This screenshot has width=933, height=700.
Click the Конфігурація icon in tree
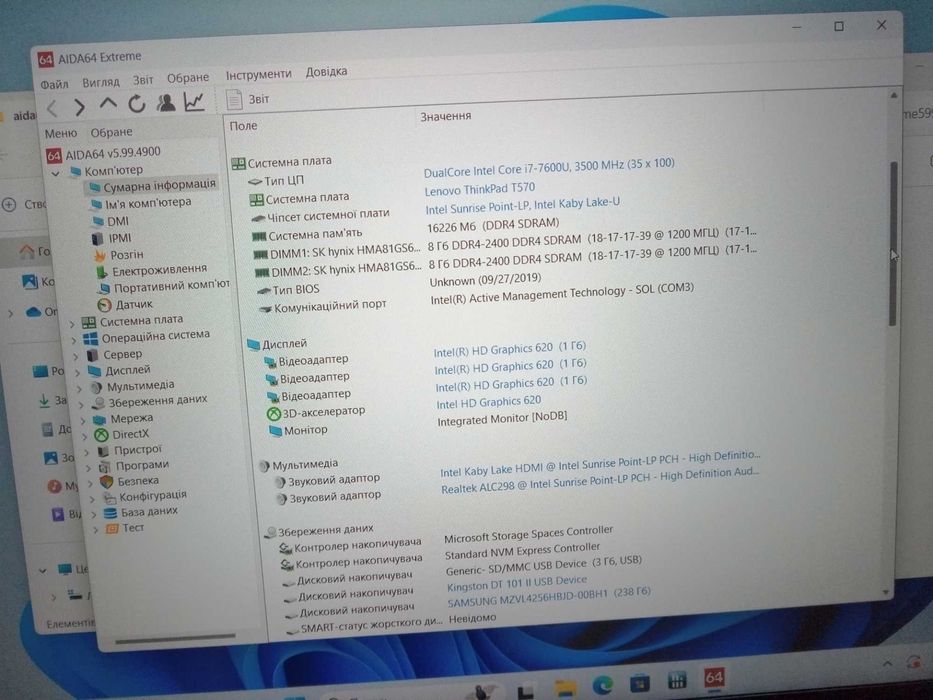(x=109, y=497)
